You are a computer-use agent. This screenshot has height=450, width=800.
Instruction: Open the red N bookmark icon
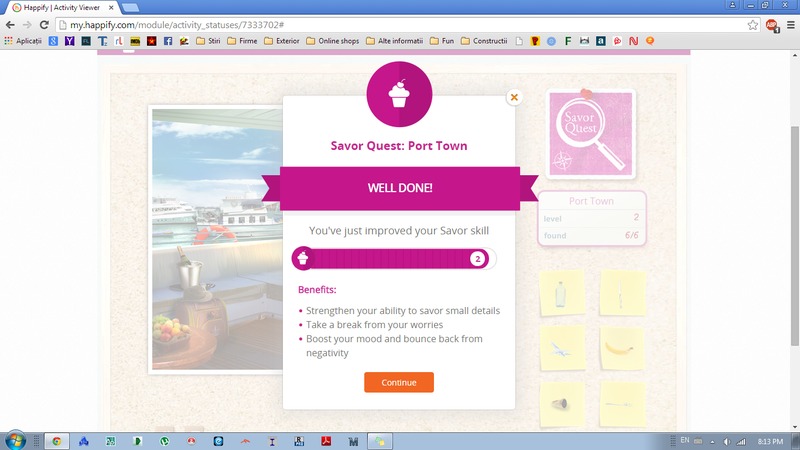click(633, 41)
